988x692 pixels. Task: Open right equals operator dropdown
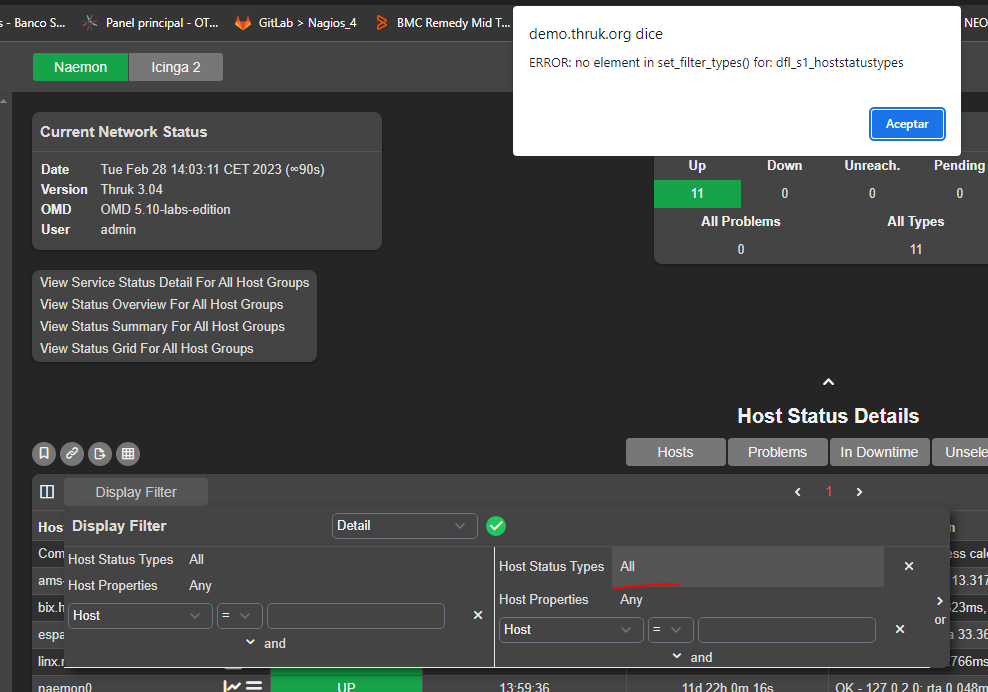pyautogui.click(x=671, y=630)
